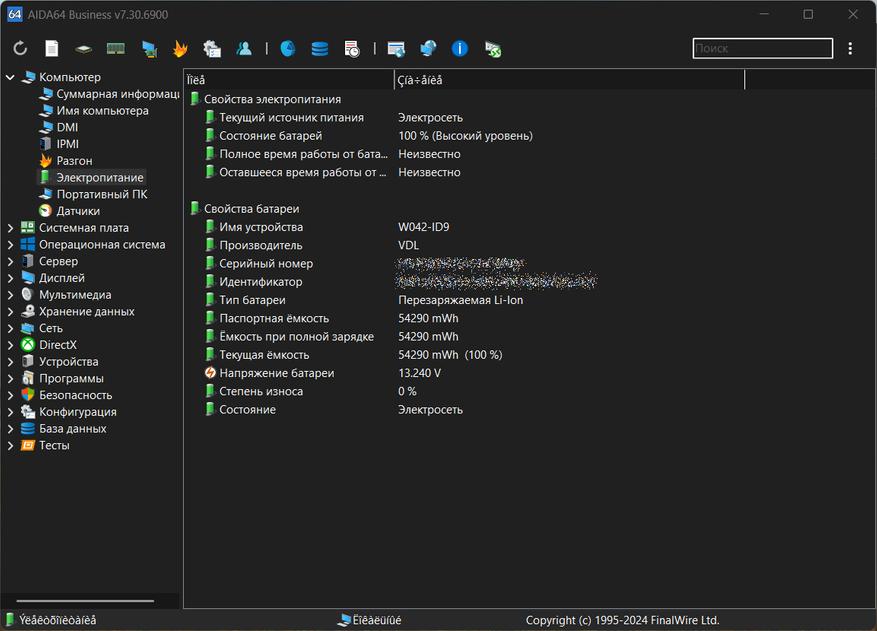
Task: Select Суммарная информация in the tree
Action: (117, 94)
